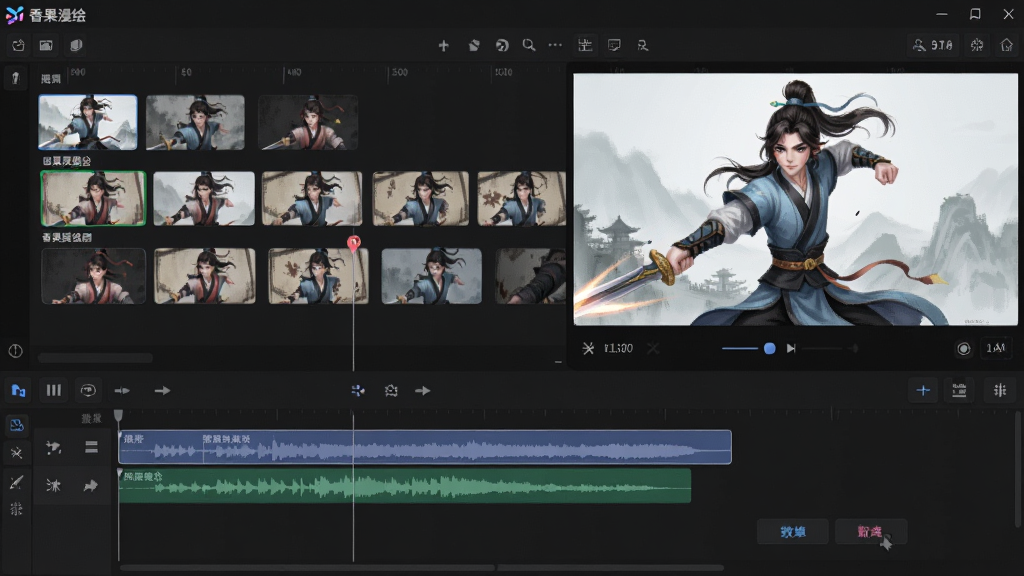Image resolution: width=1024 pixels, height=576 pixels.
Task: Click the blue-text button at timeline bottom right
Action: [793, 532]
